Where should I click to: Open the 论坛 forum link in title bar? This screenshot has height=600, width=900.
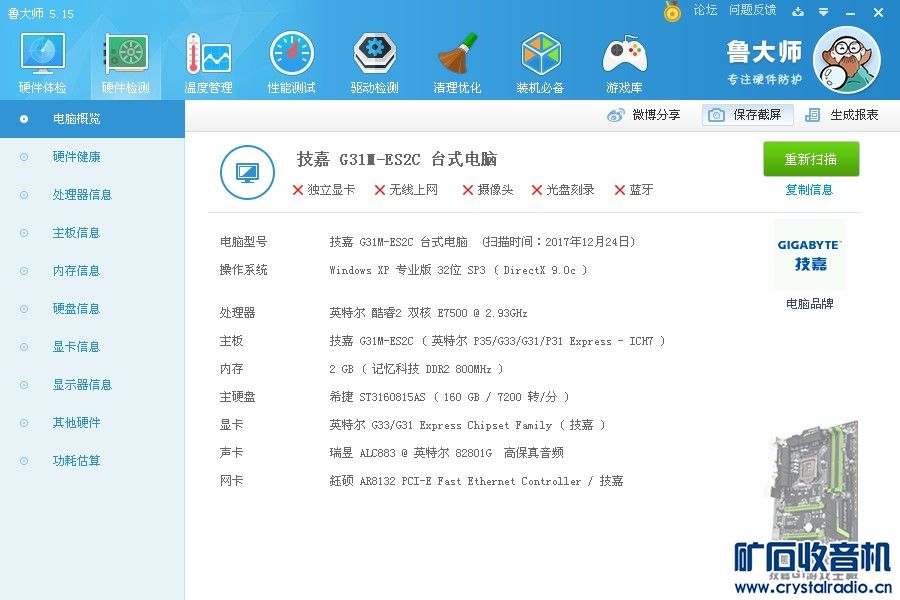click(705, 10)
